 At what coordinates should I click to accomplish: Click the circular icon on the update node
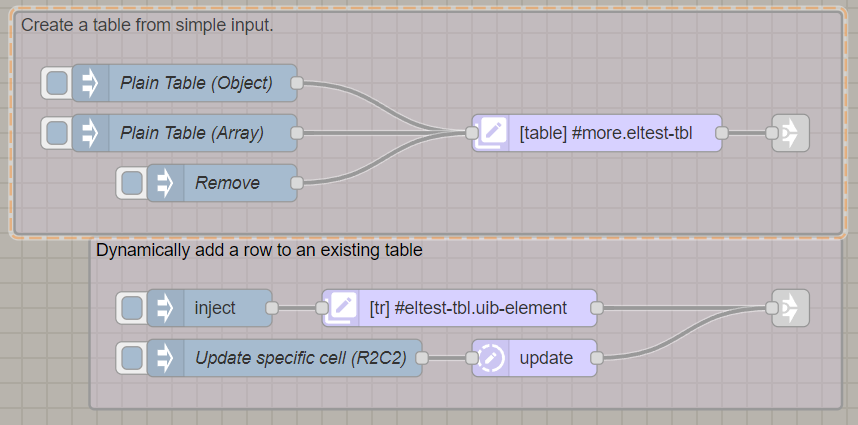click(491, 357)
